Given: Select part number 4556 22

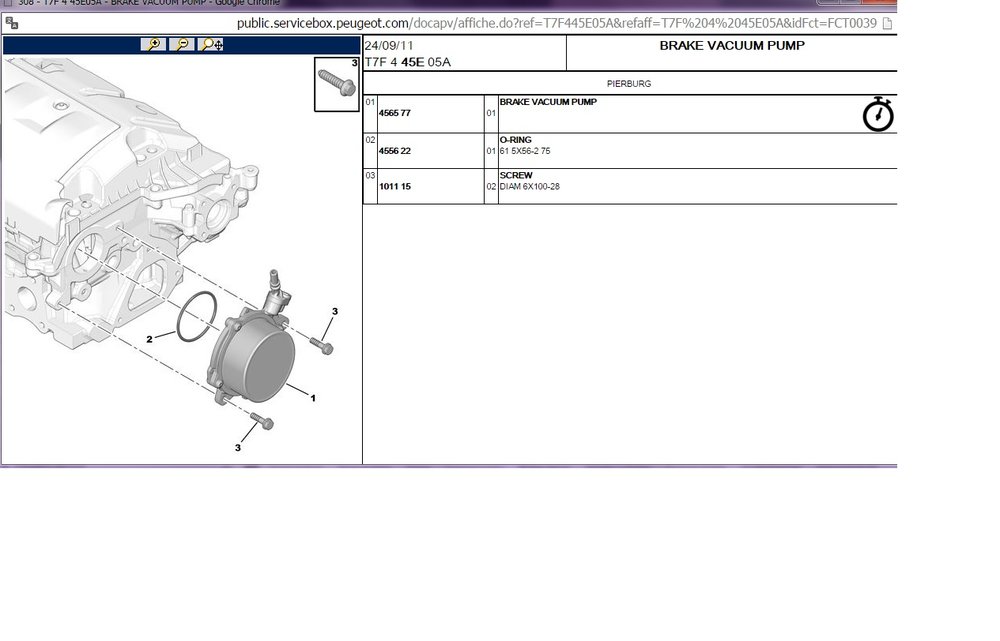Looking at the screenshot, I should [395, 151].
